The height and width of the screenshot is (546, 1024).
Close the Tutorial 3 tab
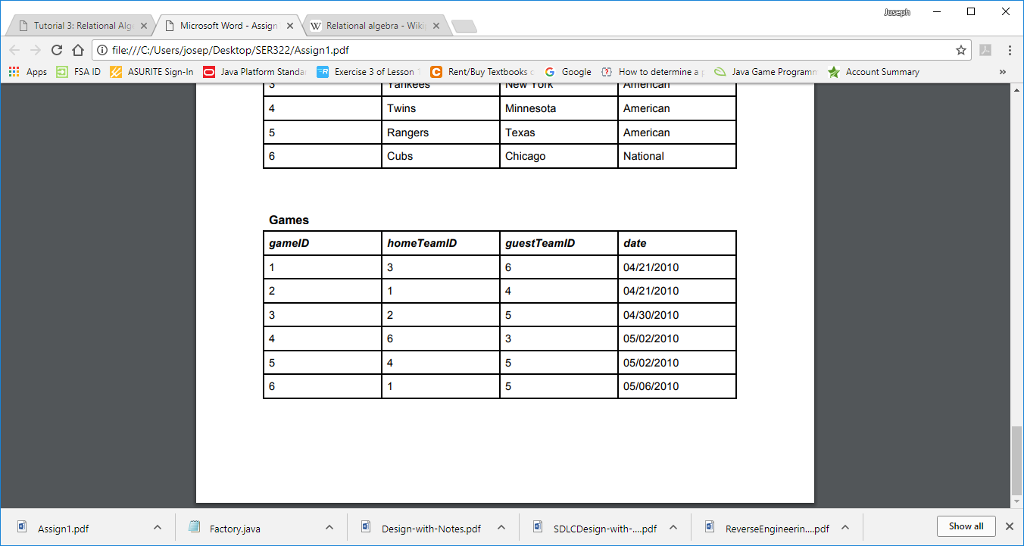click(x=144, y=26)
